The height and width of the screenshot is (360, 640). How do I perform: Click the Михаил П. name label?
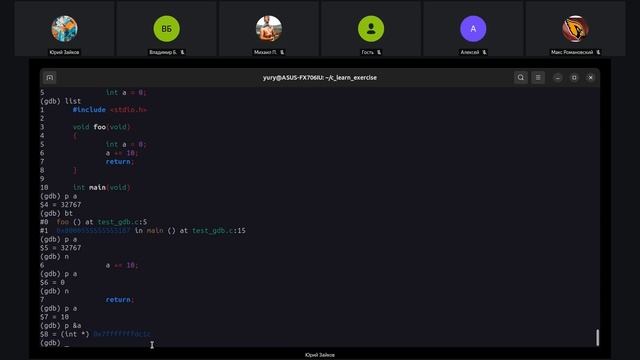click(265, 52)
